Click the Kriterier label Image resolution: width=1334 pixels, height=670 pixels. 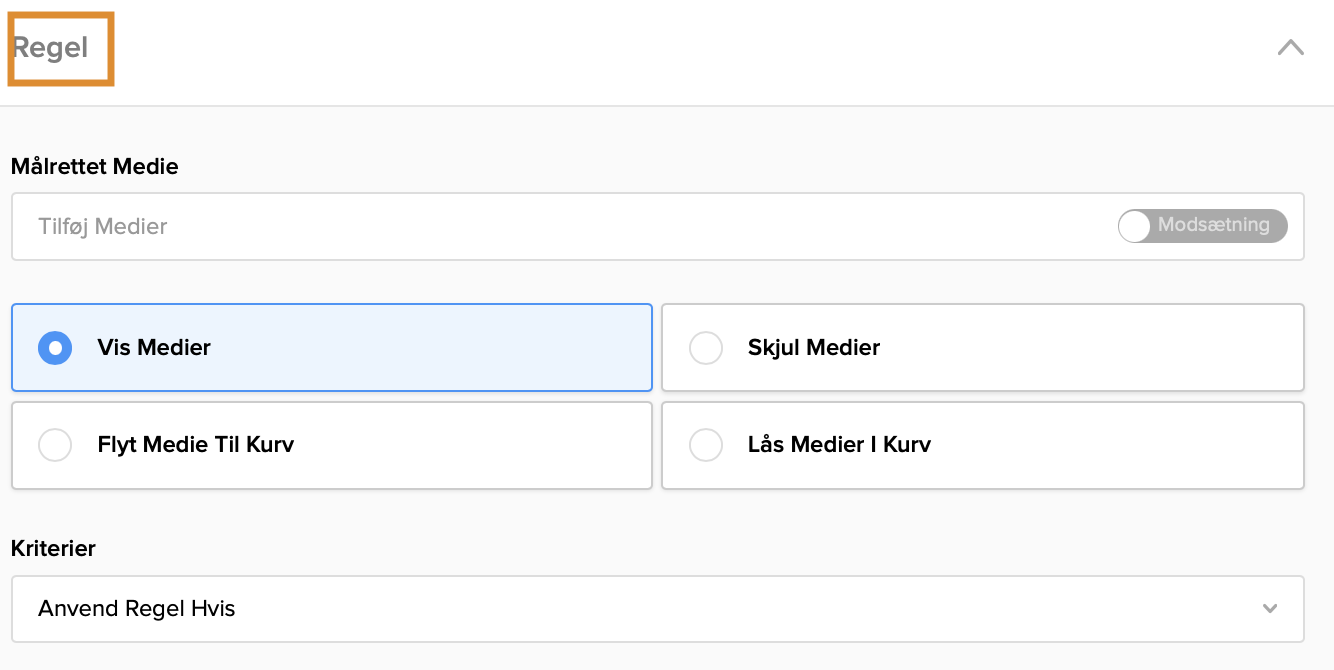[53, 549]
